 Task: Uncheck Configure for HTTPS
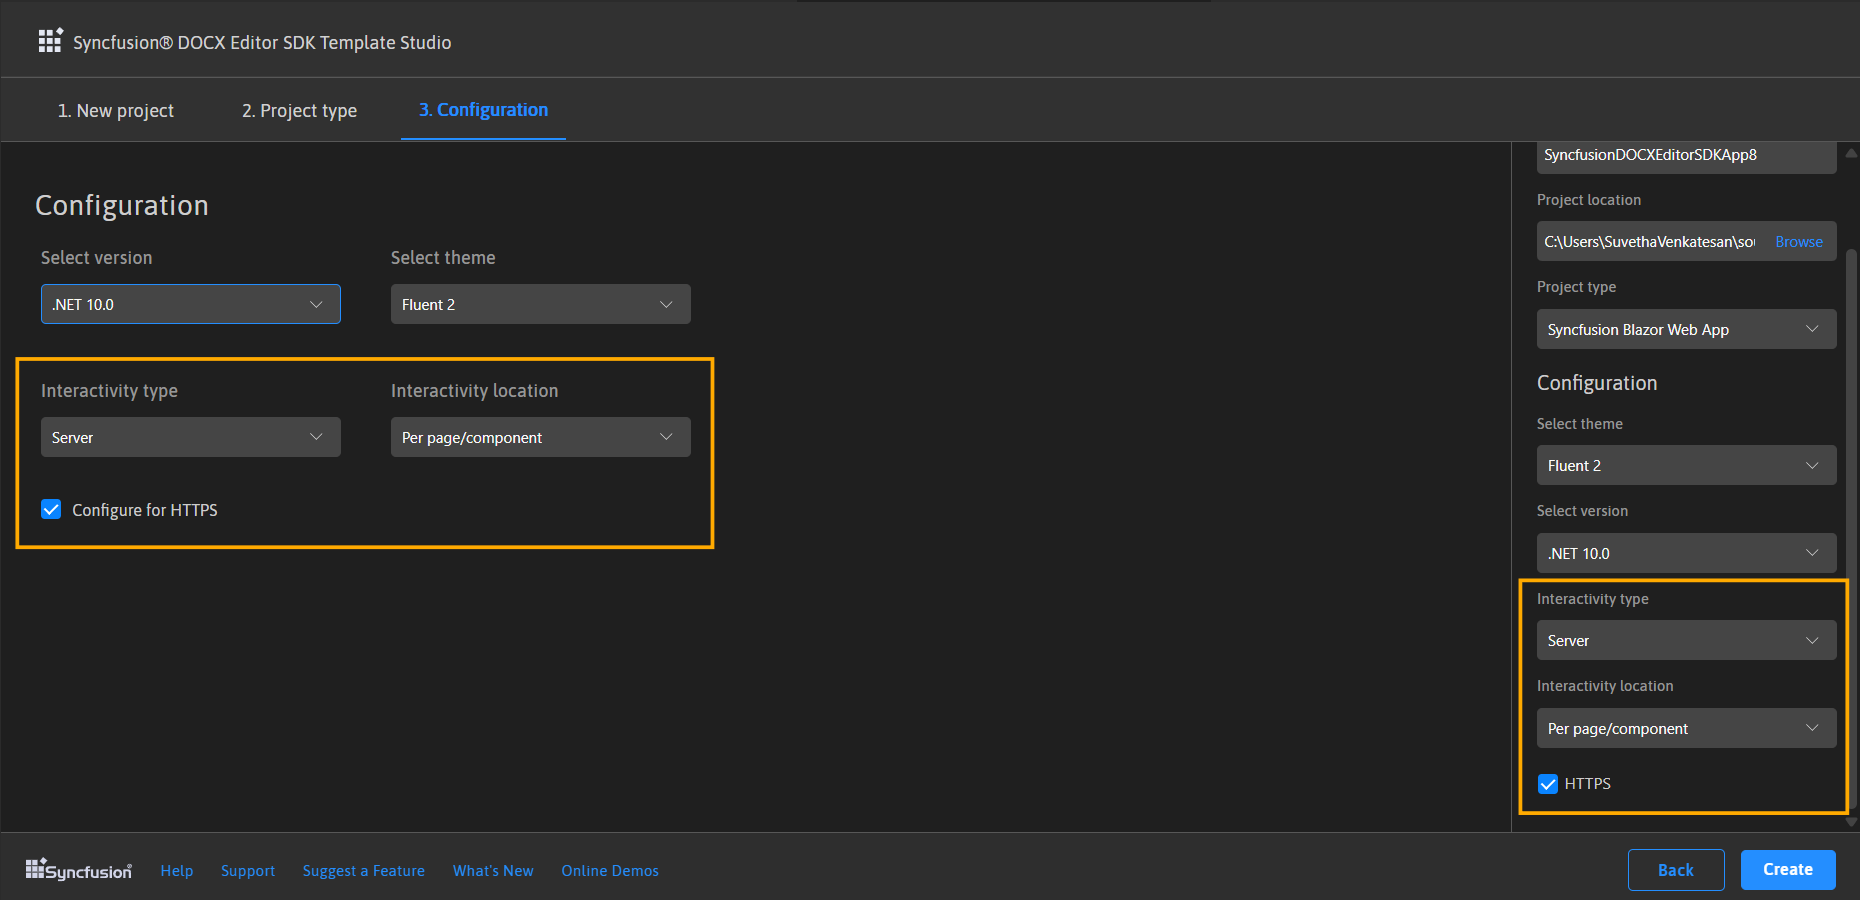(51, 510)
